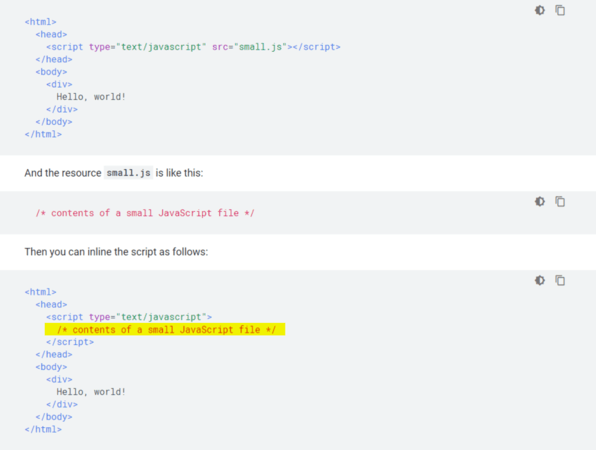Click the opening <html> tag in first block
Image resolution: width=596 pixels, height=450 pixels.
point(40,22)
